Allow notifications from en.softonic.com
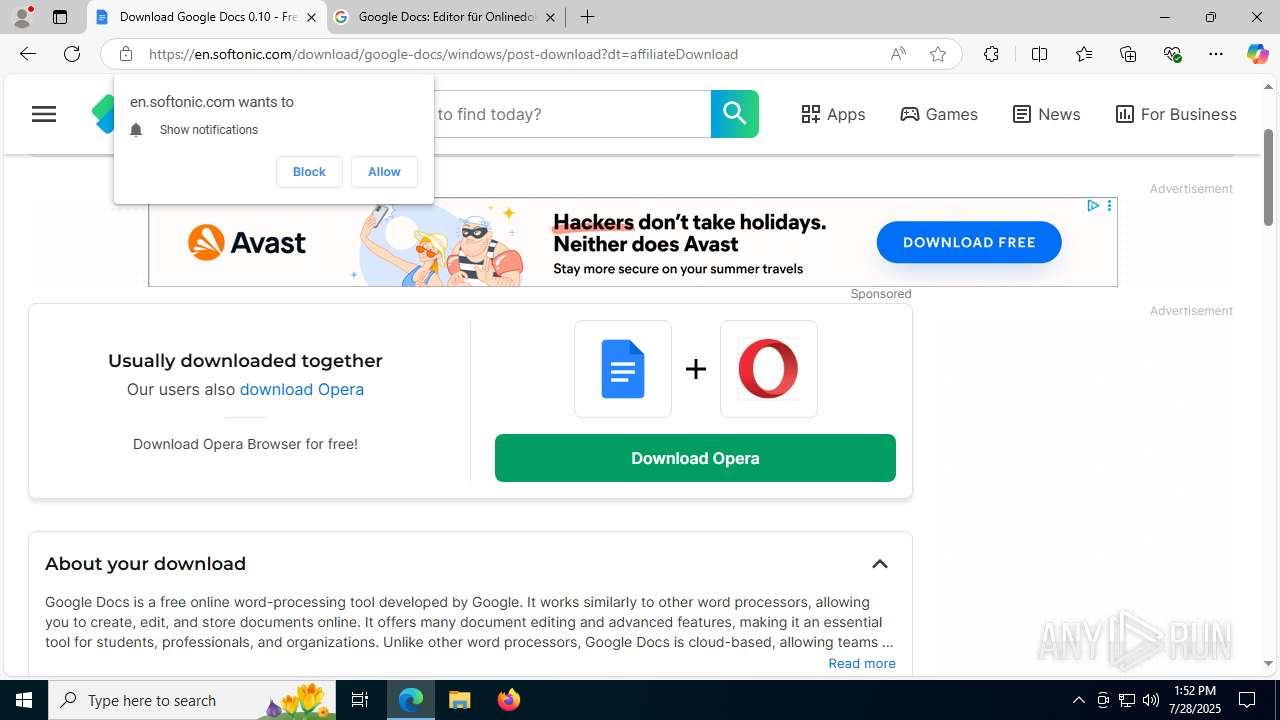Viewport: 1280px width, 720px height. click(384, 172)
